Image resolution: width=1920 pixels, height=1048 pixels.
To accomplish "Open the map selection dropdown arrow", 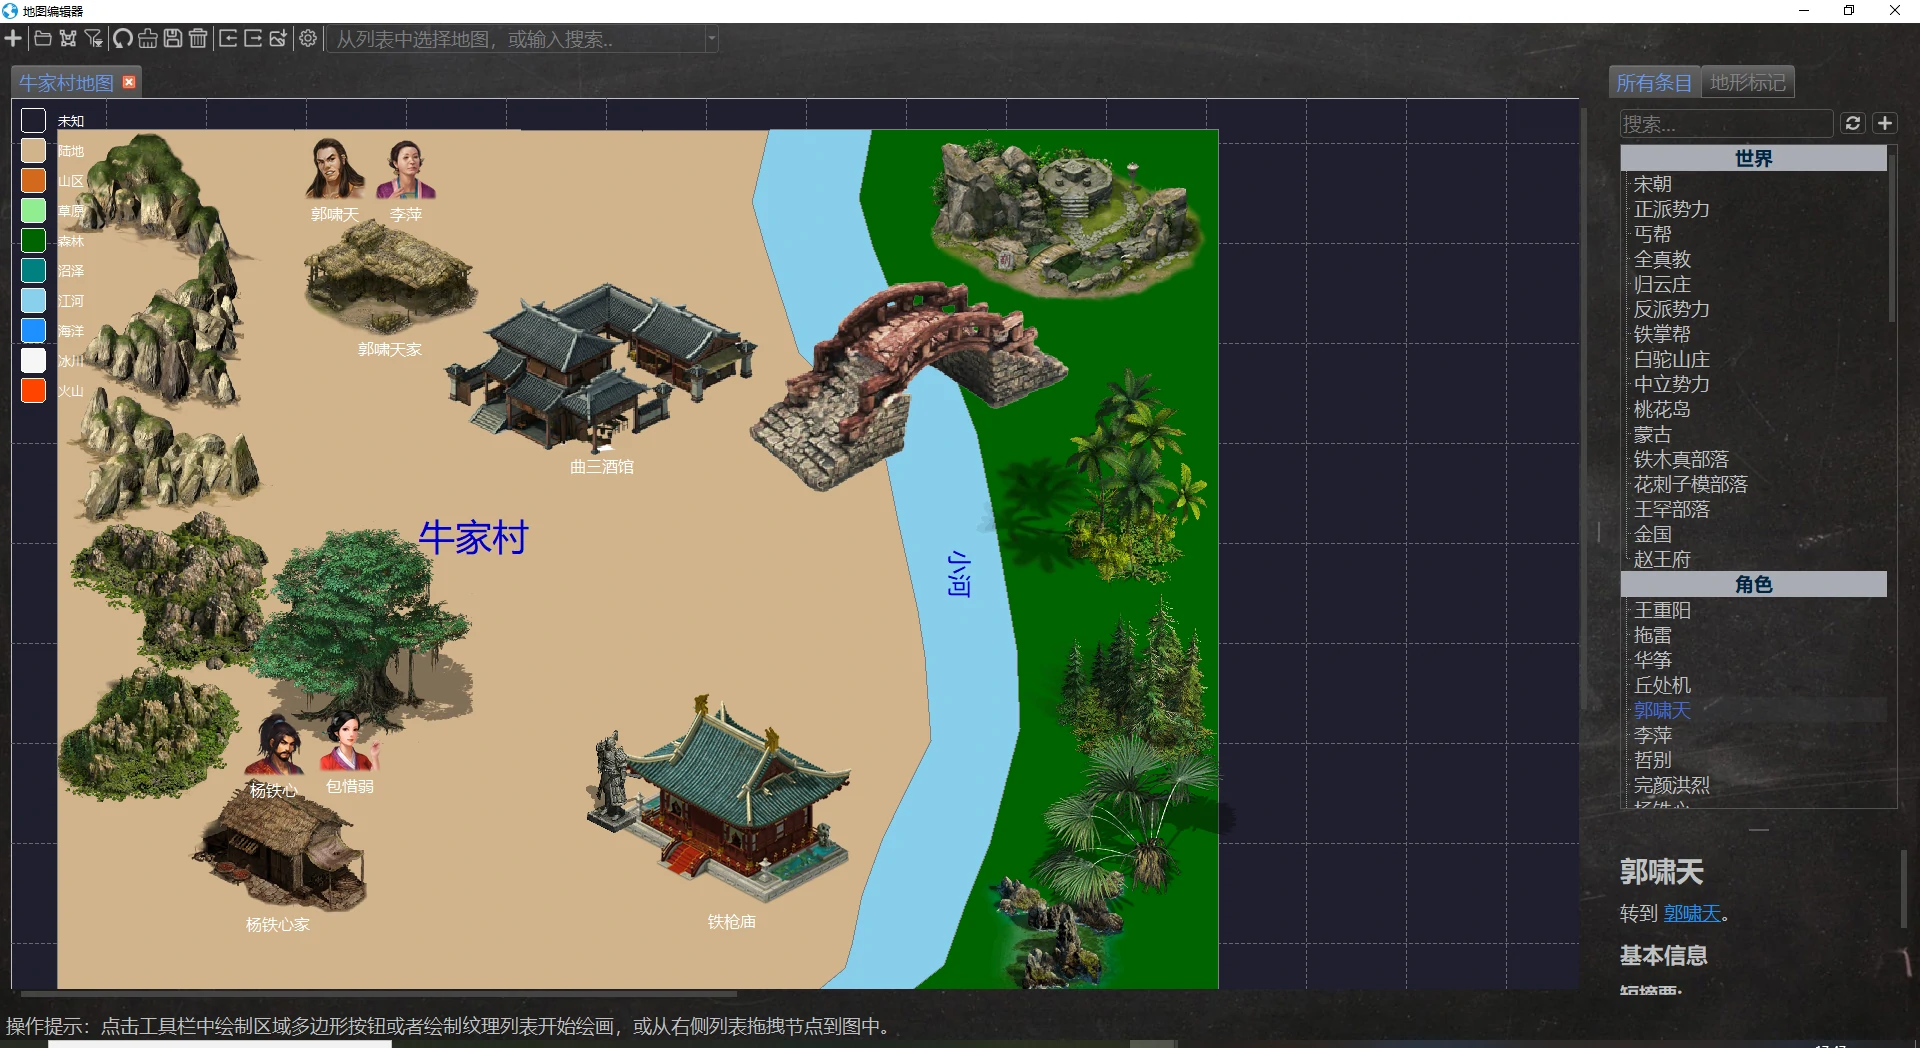I will (711, 39).
